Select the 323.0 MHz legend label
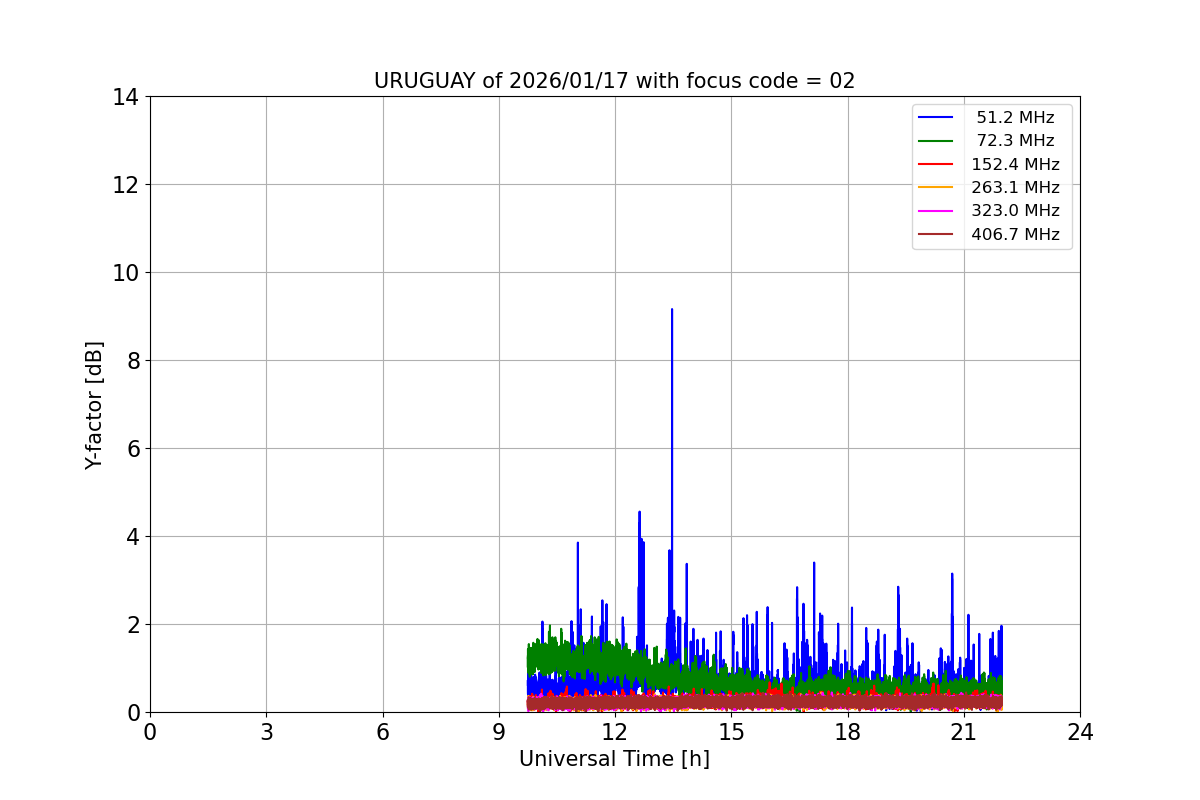Screen dimensions: 1200x800 click(x=1015, y=211)
